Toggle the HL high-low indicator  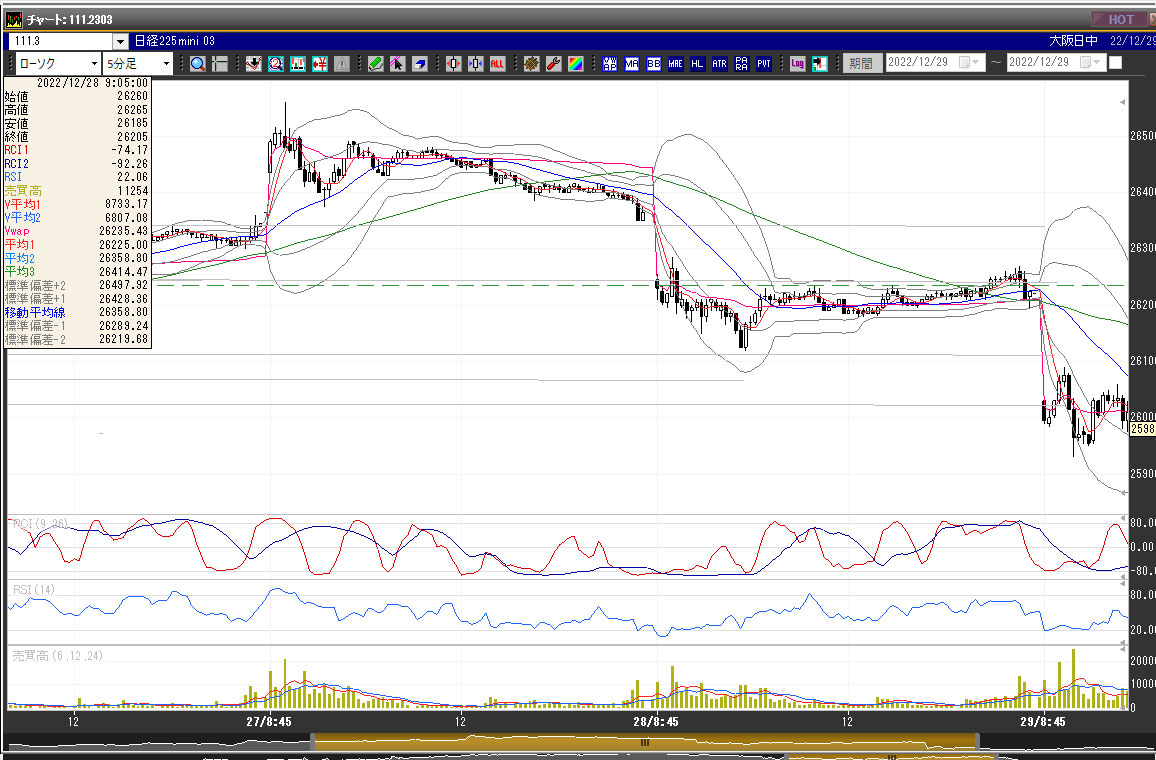(x=697, y=64)
